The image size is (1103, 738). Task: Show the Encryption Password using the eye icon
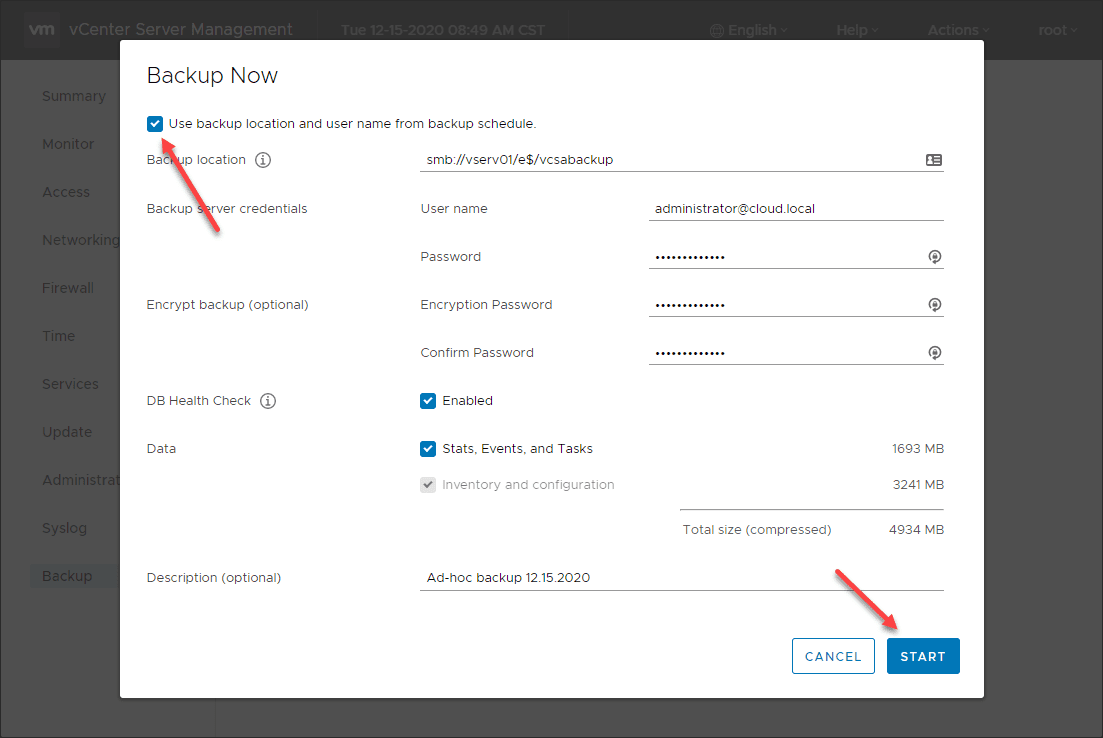pos(934,305)
